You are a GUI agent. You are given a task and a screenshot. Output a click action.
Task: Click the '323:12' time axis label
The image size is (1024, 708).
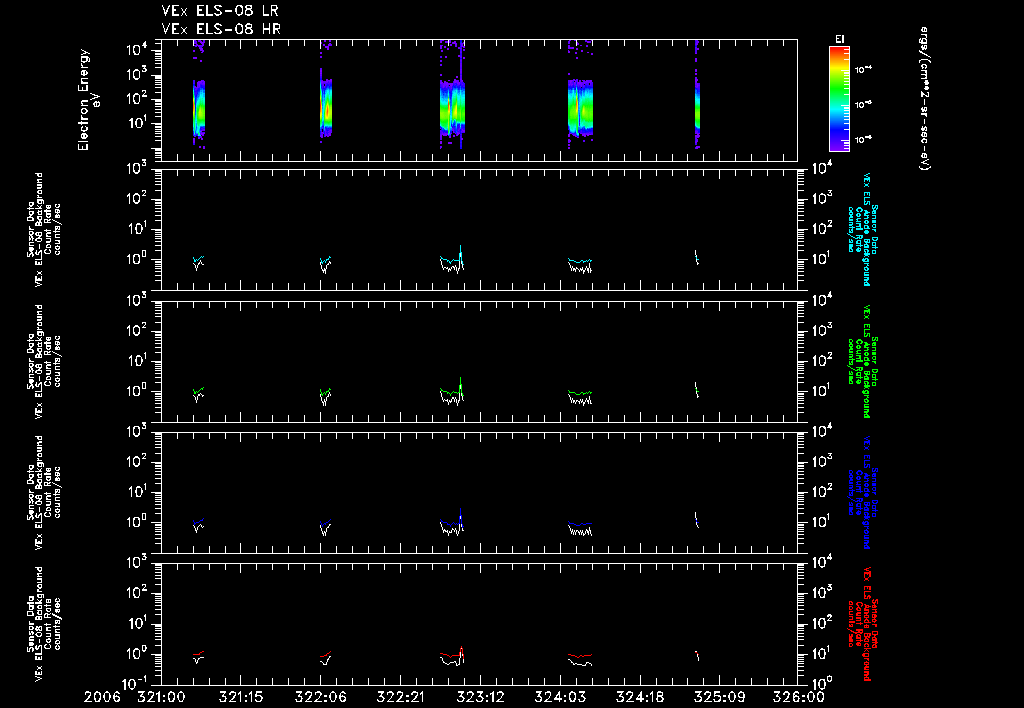click(479, 698)
